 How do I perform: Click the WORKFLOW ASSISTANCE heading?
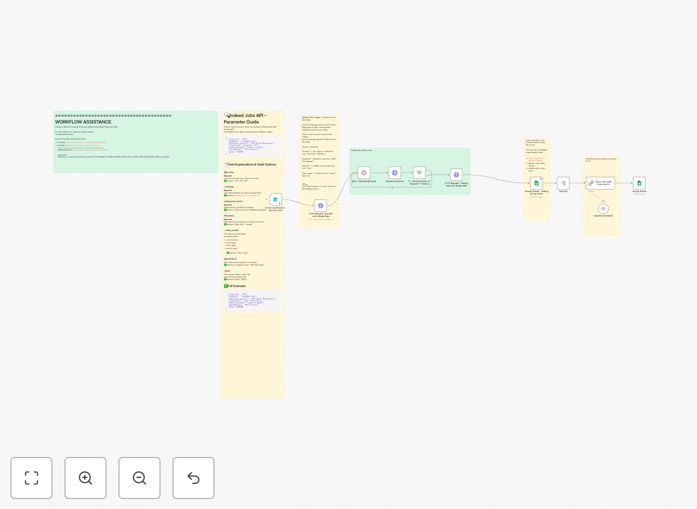(x=83, y=122)
